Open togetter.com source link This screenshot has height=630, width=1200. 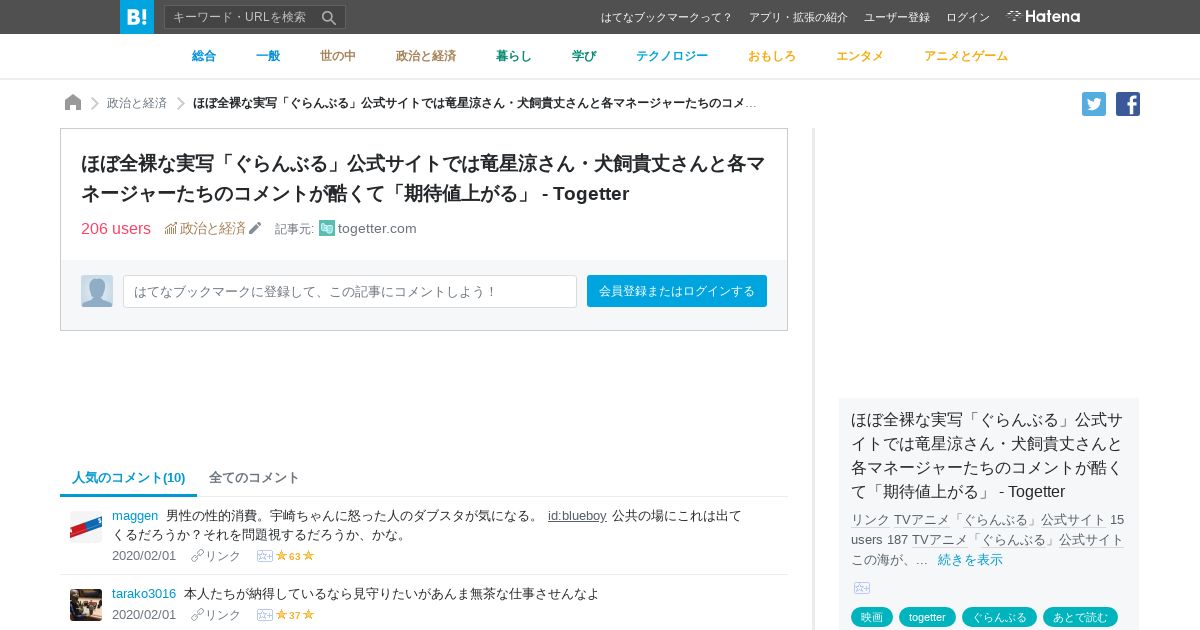click(x=377, y=228)
